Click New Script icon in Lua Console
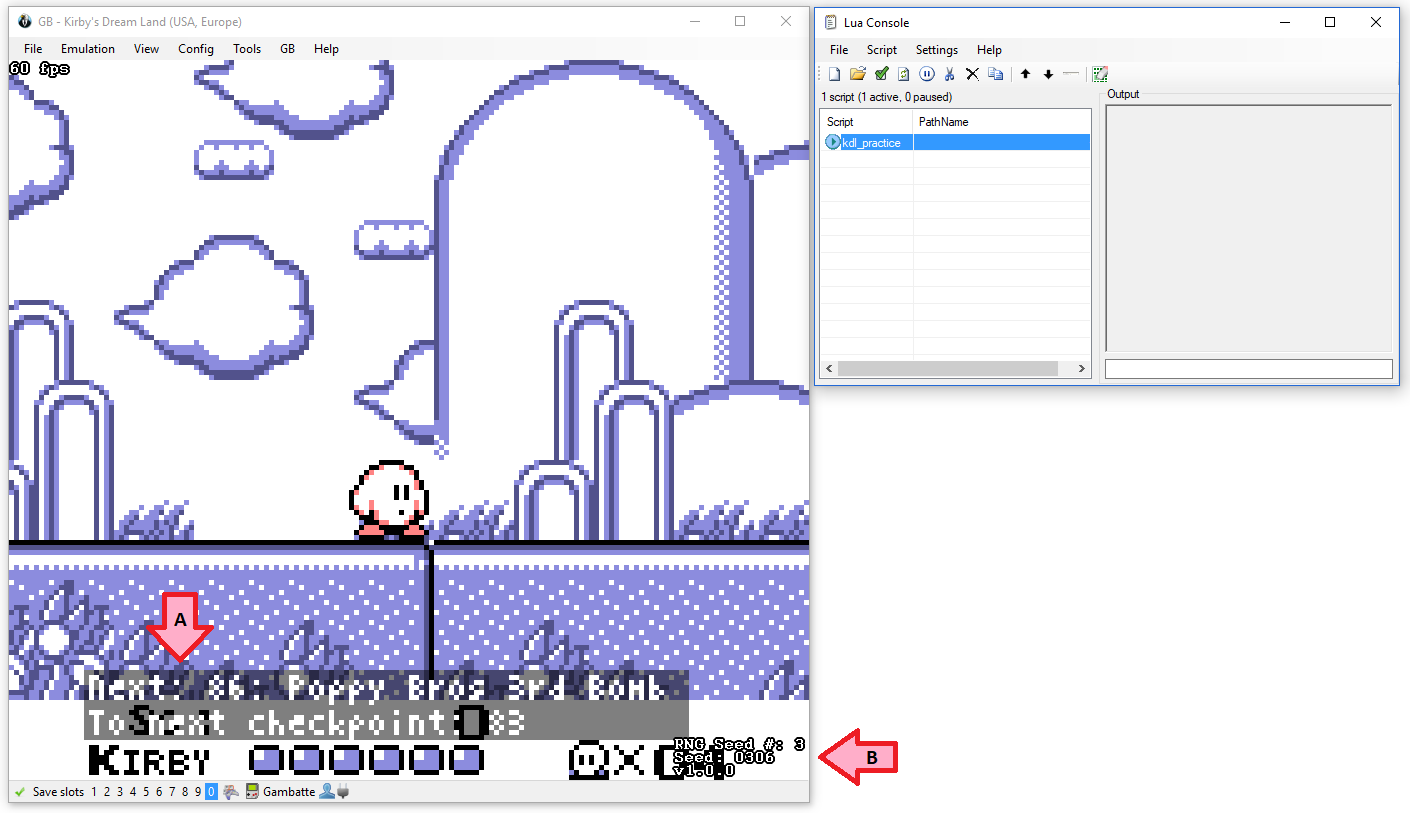This screenshot has height=813, width=1410. click(834, 74)
